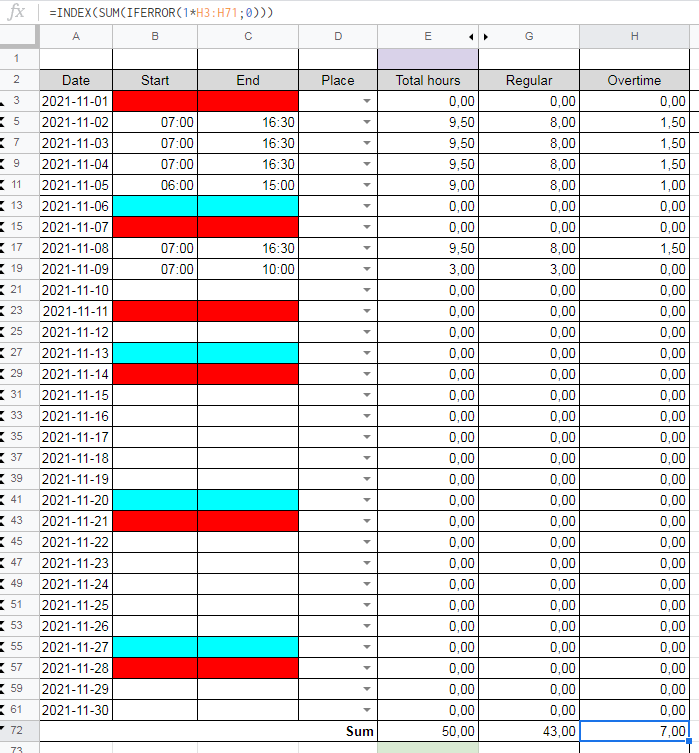
Task: Select the End header cell
Action: pos(248,80)
